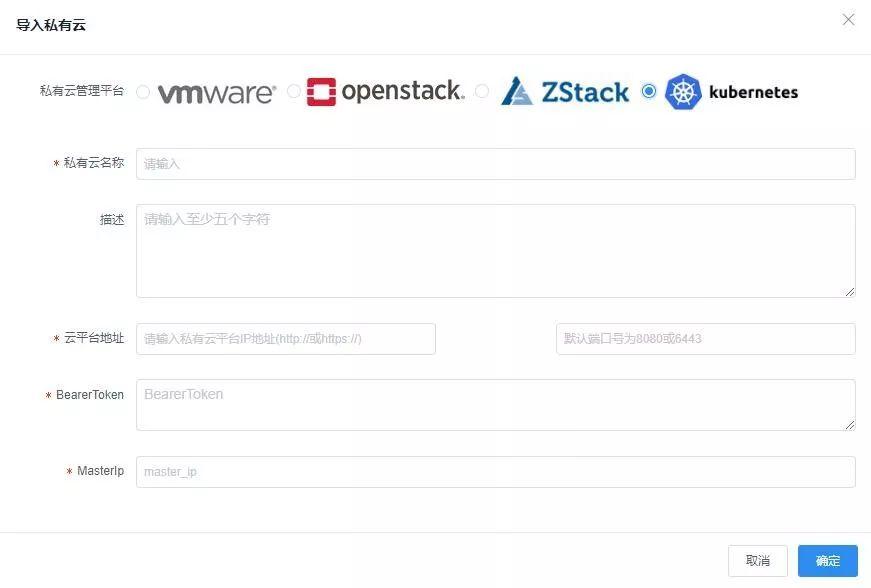The width and height of the screenshot is (871, 588).
Task: Pick the ZStack radio option
Action: point(482,92)
